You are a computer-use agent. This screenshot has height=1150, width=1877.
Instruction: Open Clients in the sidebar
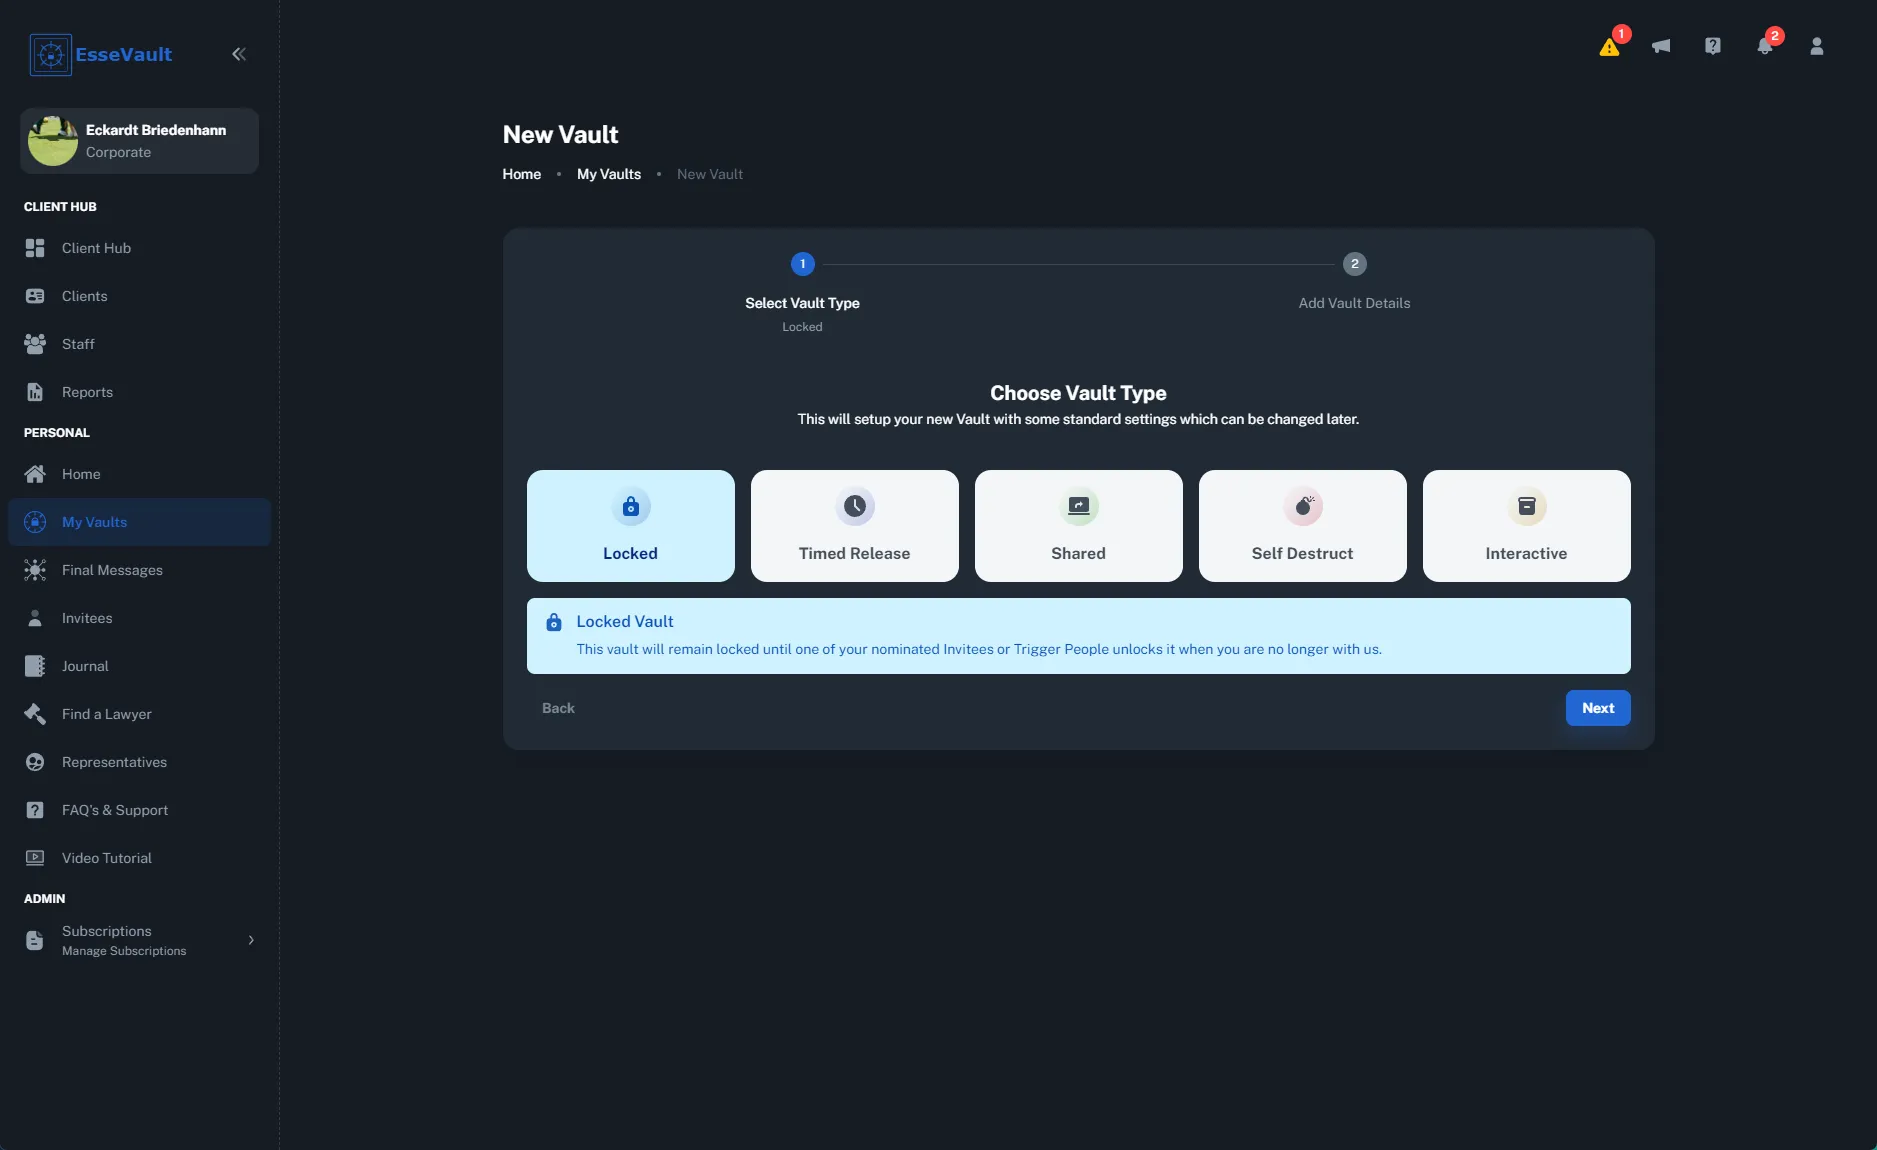pyautogui.click(x=140, y=296)
